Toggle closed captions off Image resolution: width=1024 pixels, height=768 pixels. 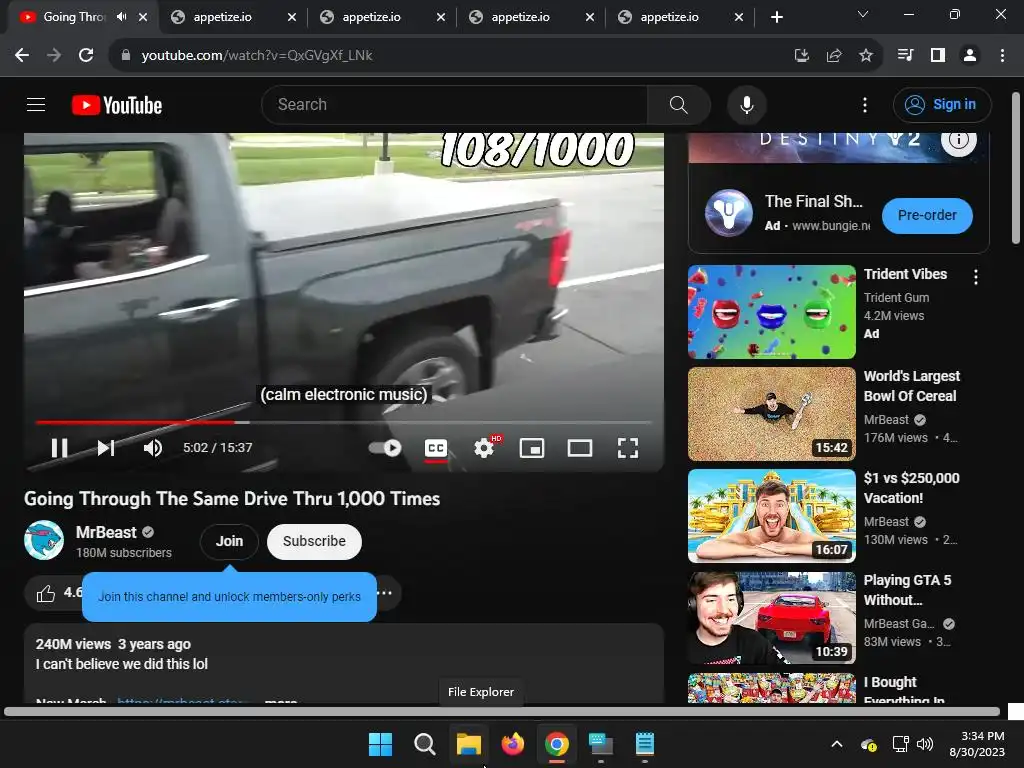coord(436,448)
